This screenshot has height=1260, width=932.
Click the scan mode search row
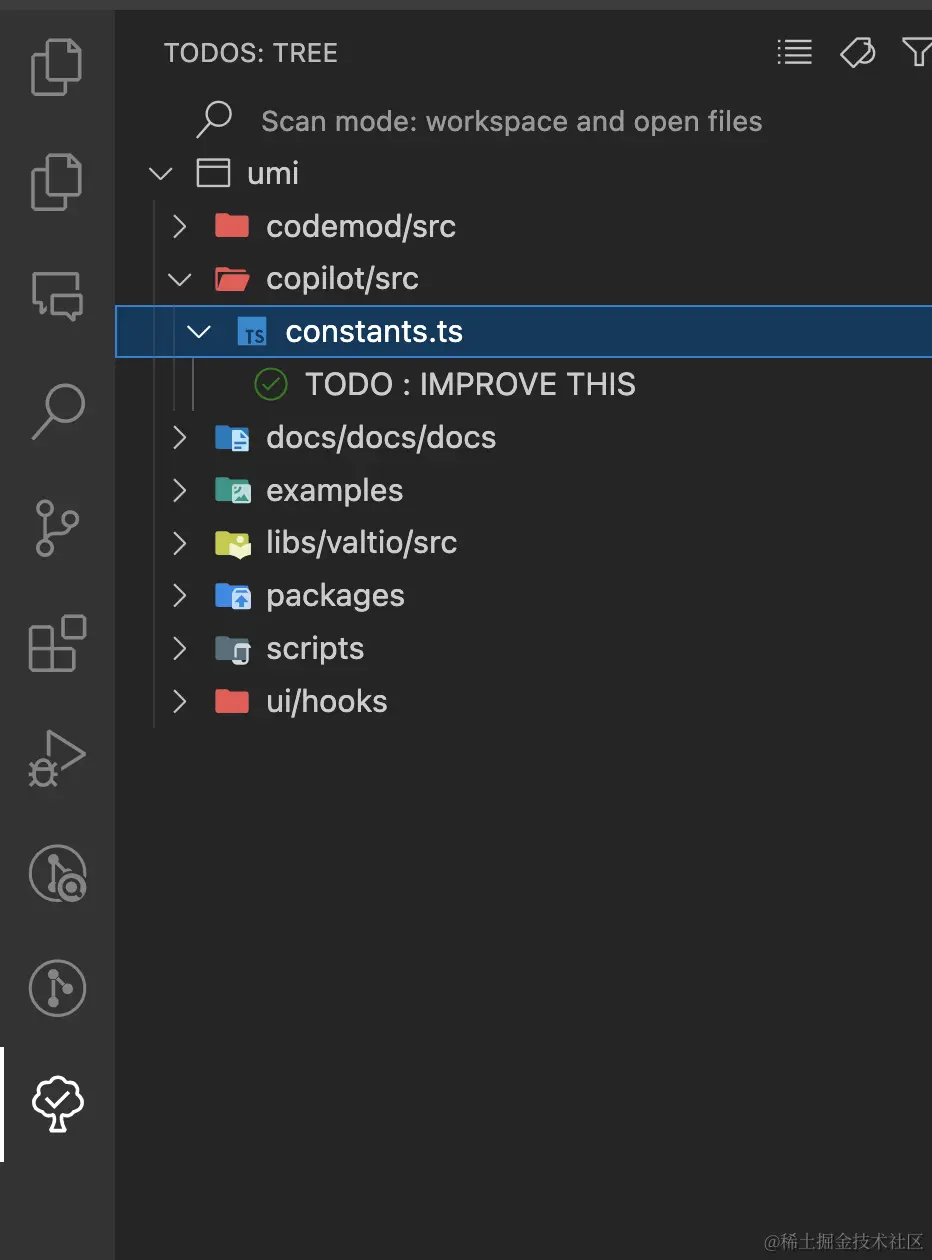[511, 122]
